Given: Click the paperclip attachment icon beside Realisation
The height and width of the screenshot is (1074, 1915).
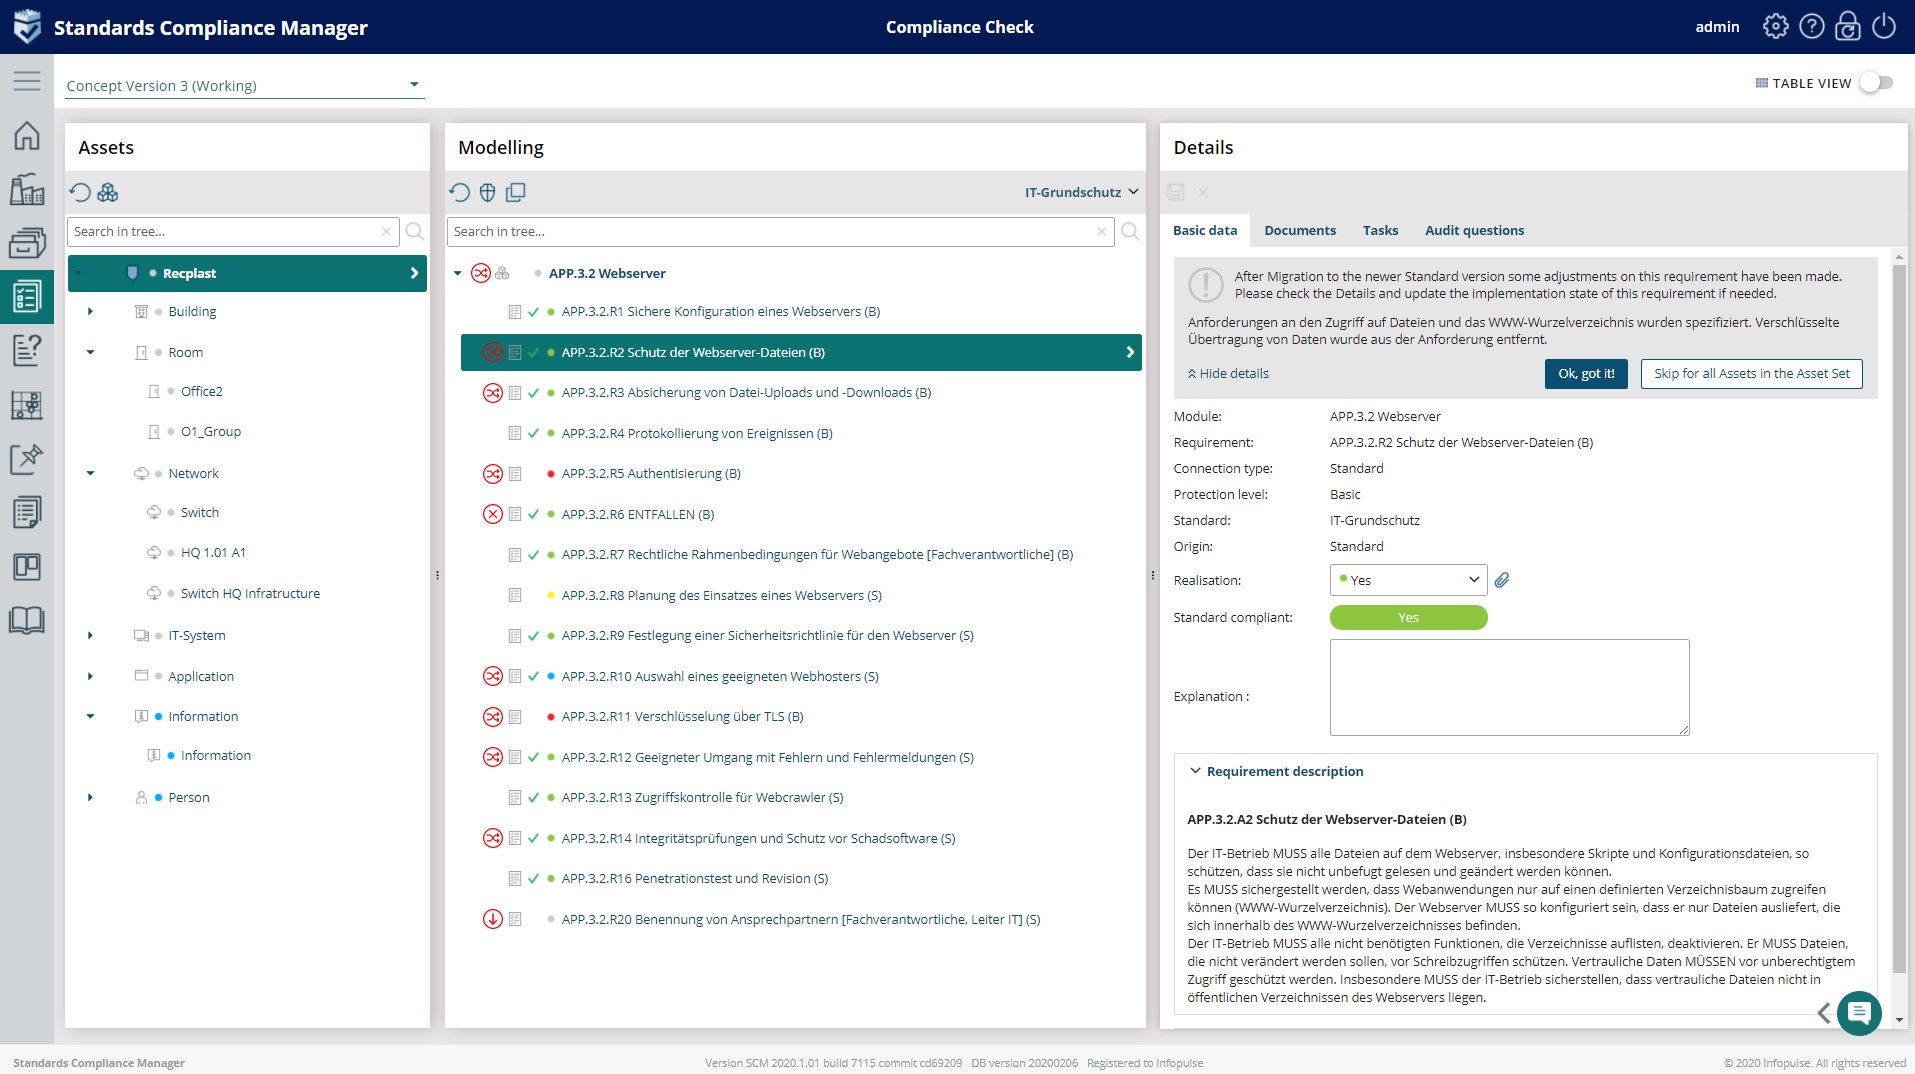Looking at the screenshot, I should [1502, 580].
